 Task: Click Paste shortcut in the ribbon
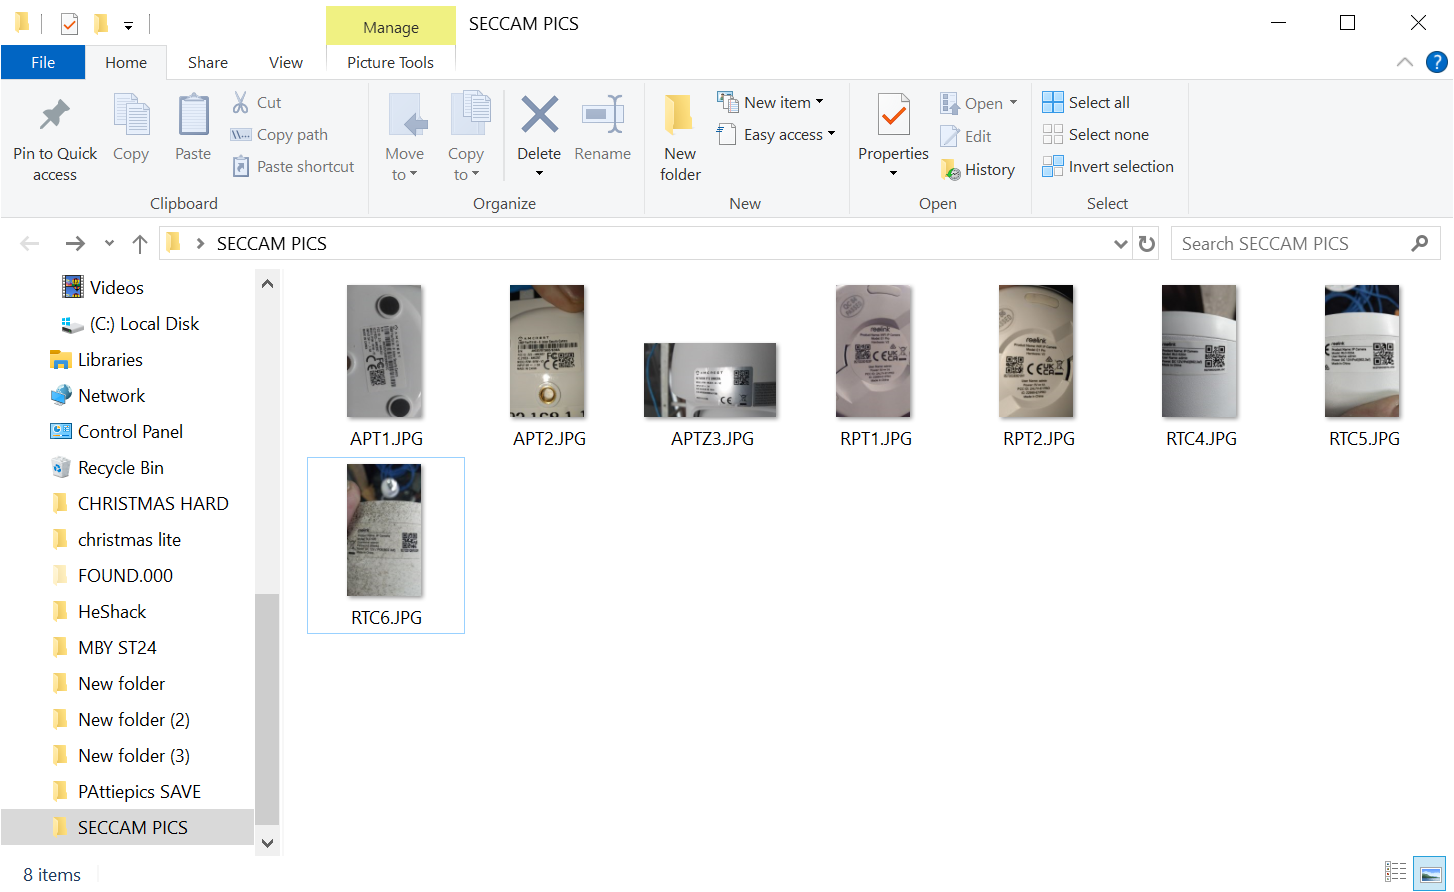click(x=293, y=166)
